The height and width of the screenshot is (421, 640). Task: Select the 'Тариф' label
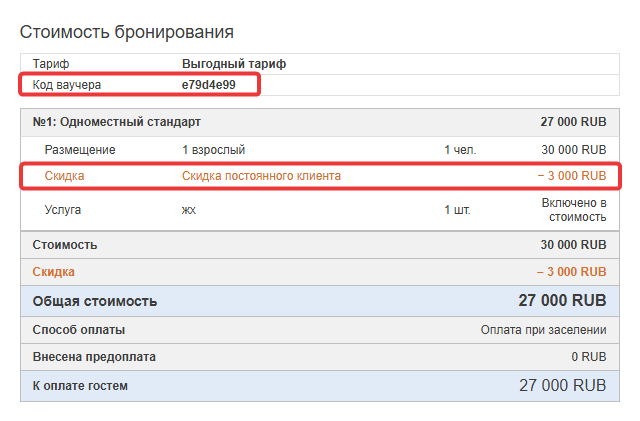tap(51, 64)
